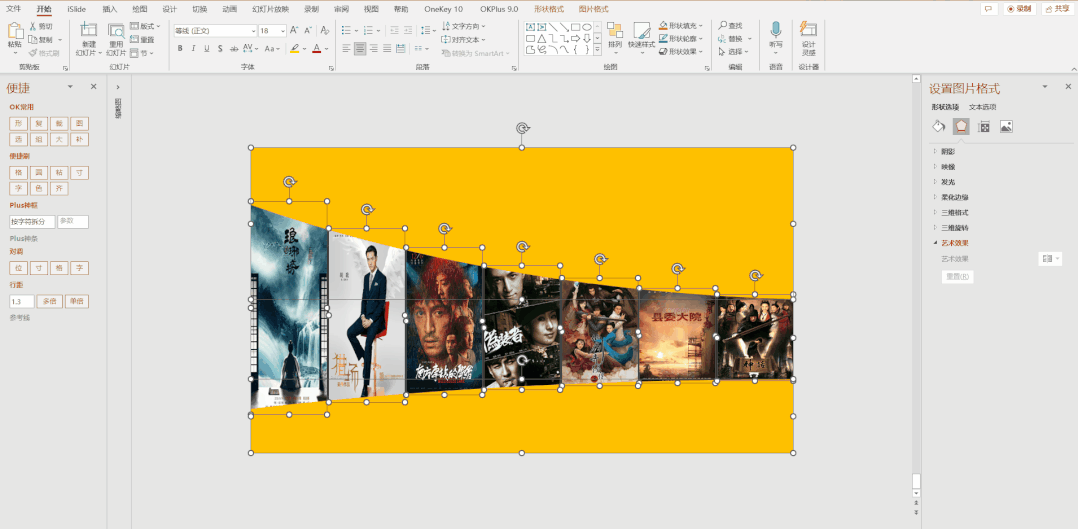The image size is (1078, 529).
Task: Click the rotate handle above the yellow rectangle
Action: (x=522, y=128)
